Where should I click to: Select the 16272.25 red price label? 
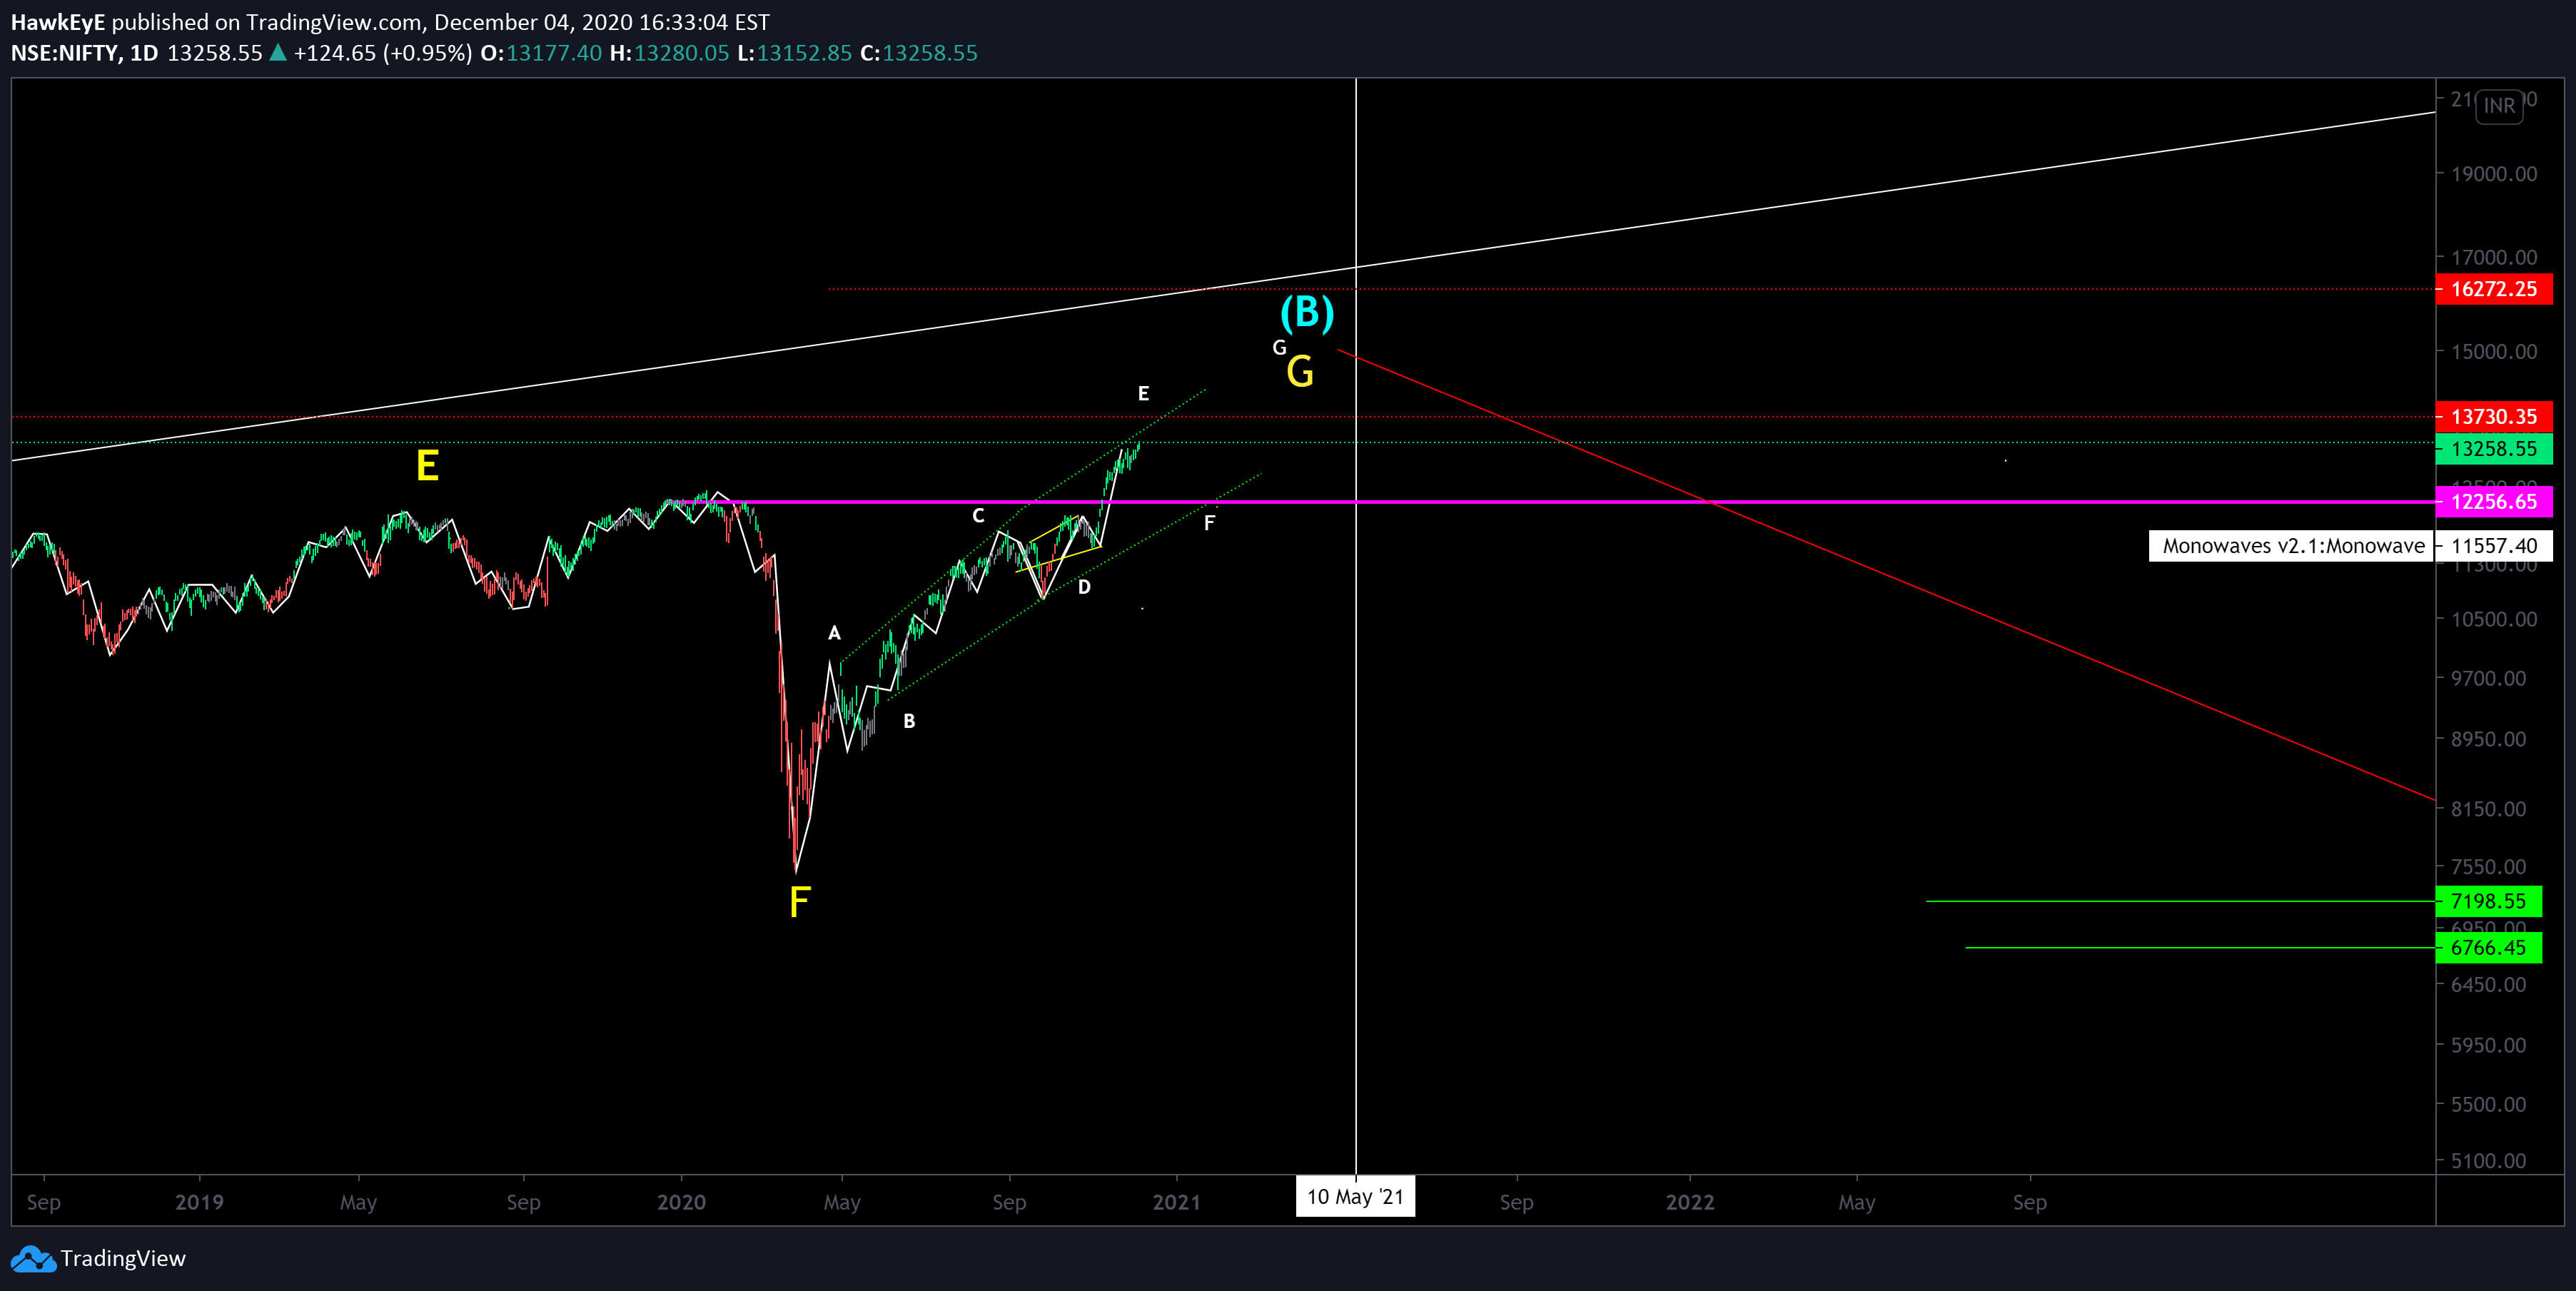(2494, 289)
